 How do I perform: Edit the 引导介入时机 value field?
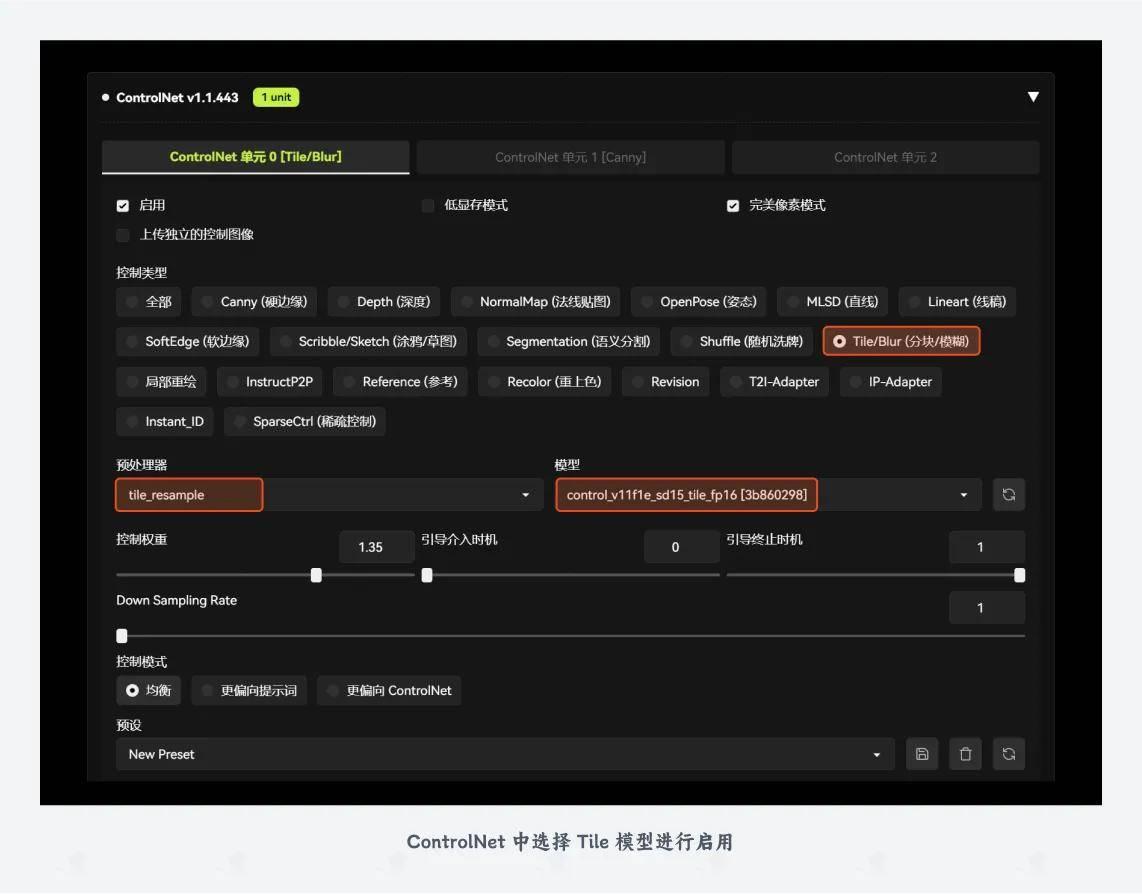coord(682,547)
